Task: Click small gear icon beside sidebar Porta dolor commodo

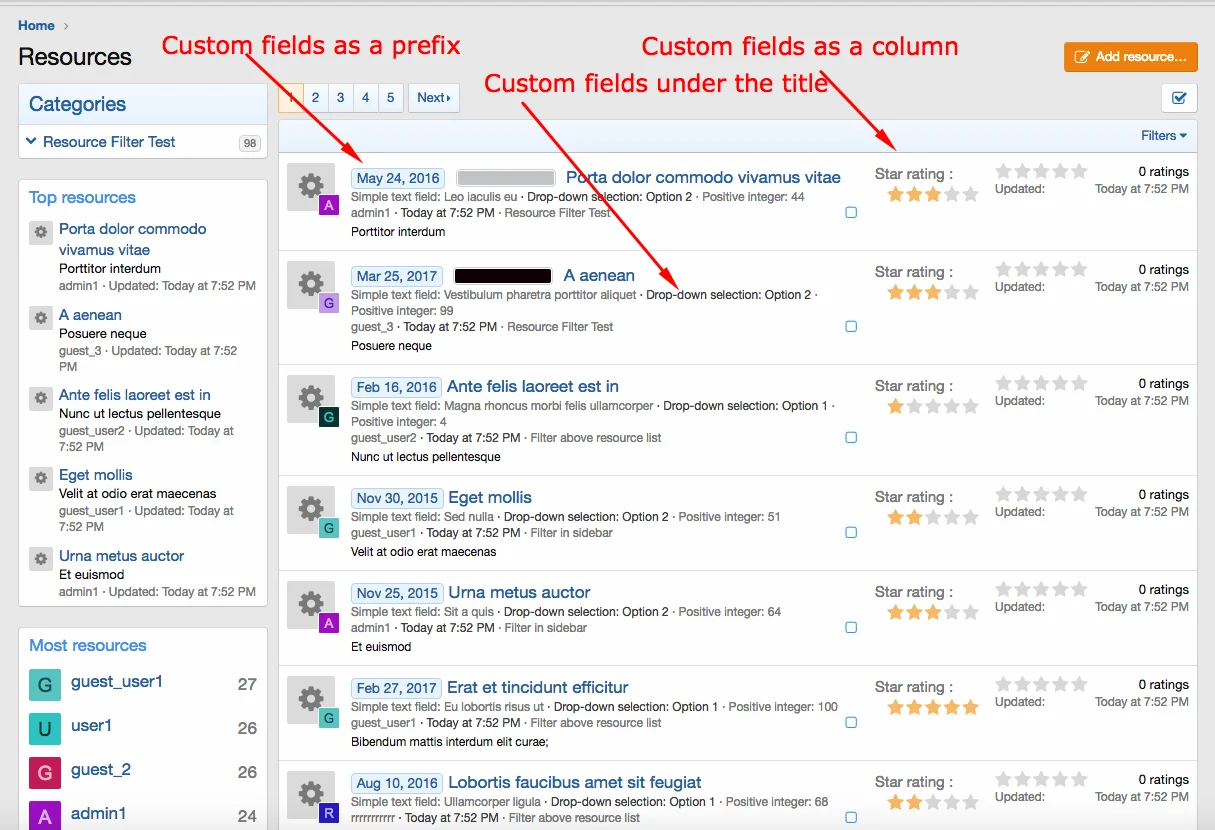Action: point(40,232)
